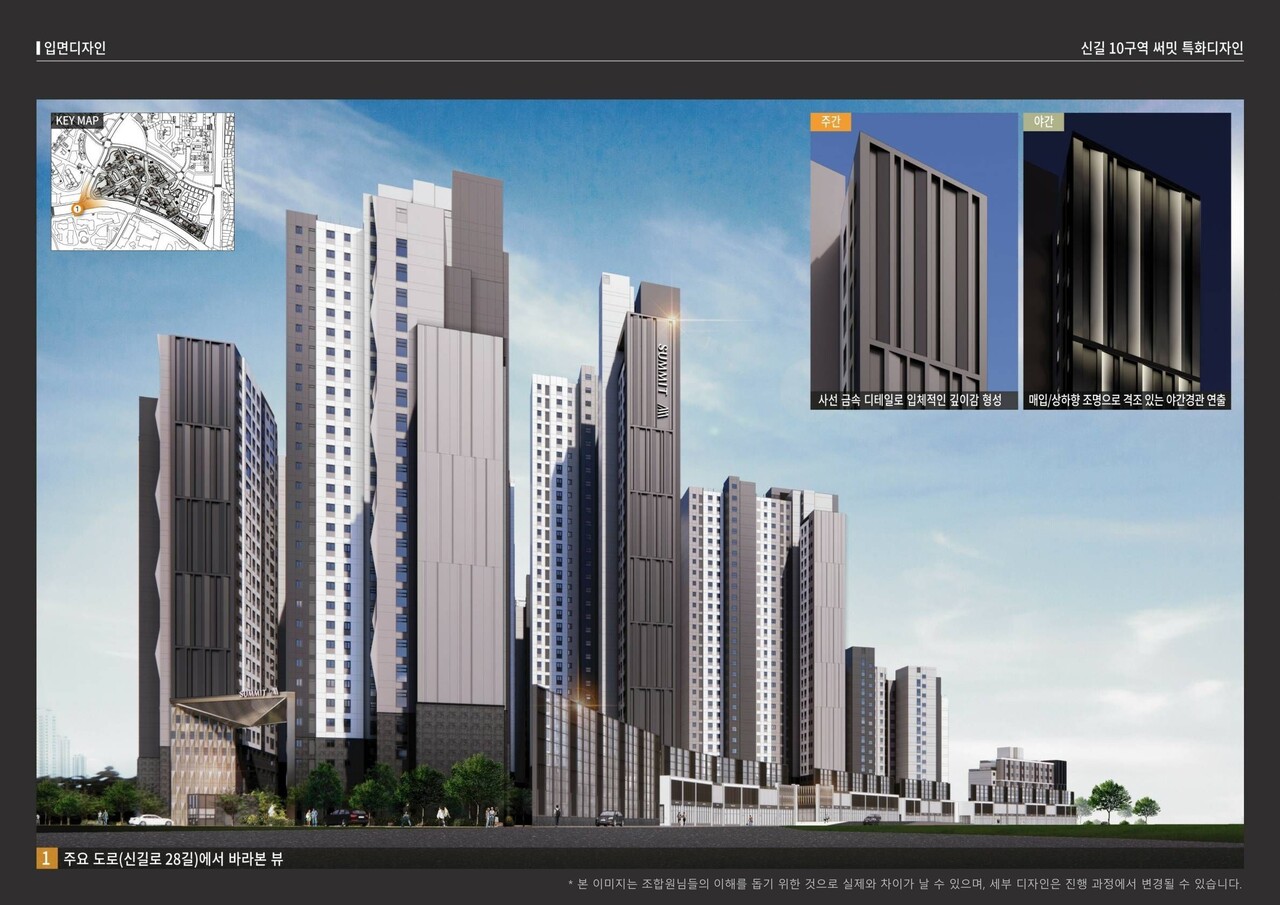Click the white car near the entrance gate

(x=151, y=820)
